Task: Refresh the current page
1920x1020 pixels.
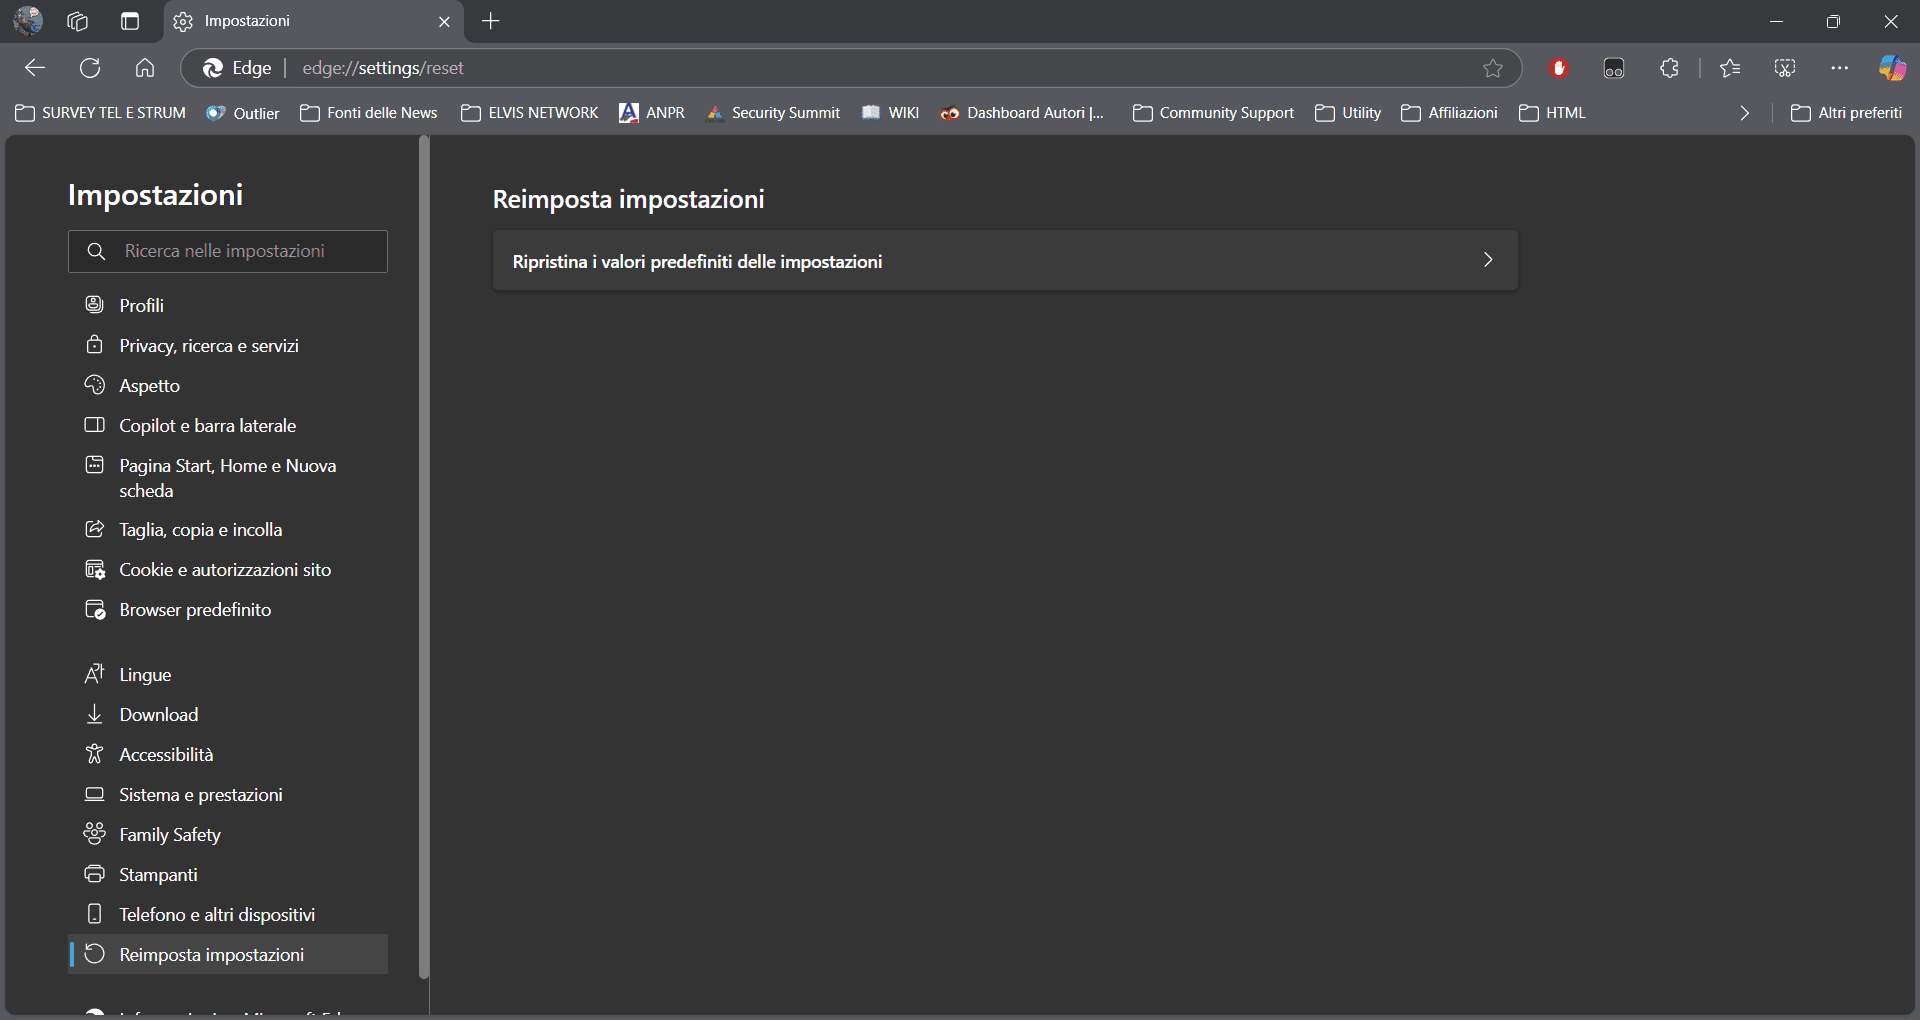Action: pos(90,68)
